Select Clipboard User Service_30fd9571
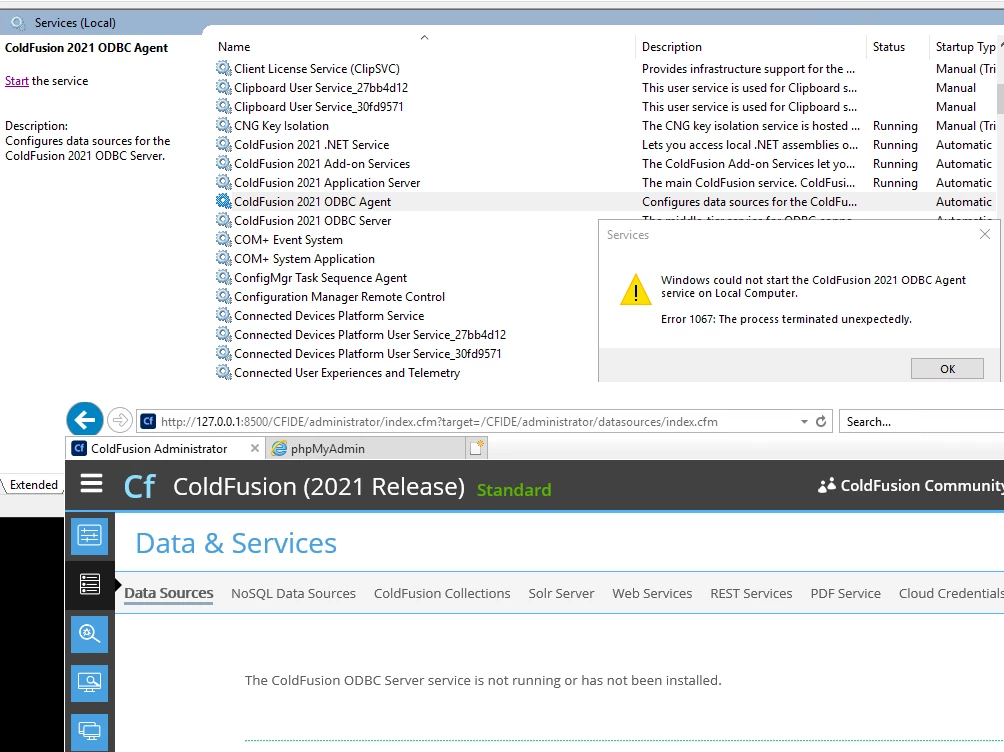The height and width of the screenshot is (752, 1004). point(319,106)
